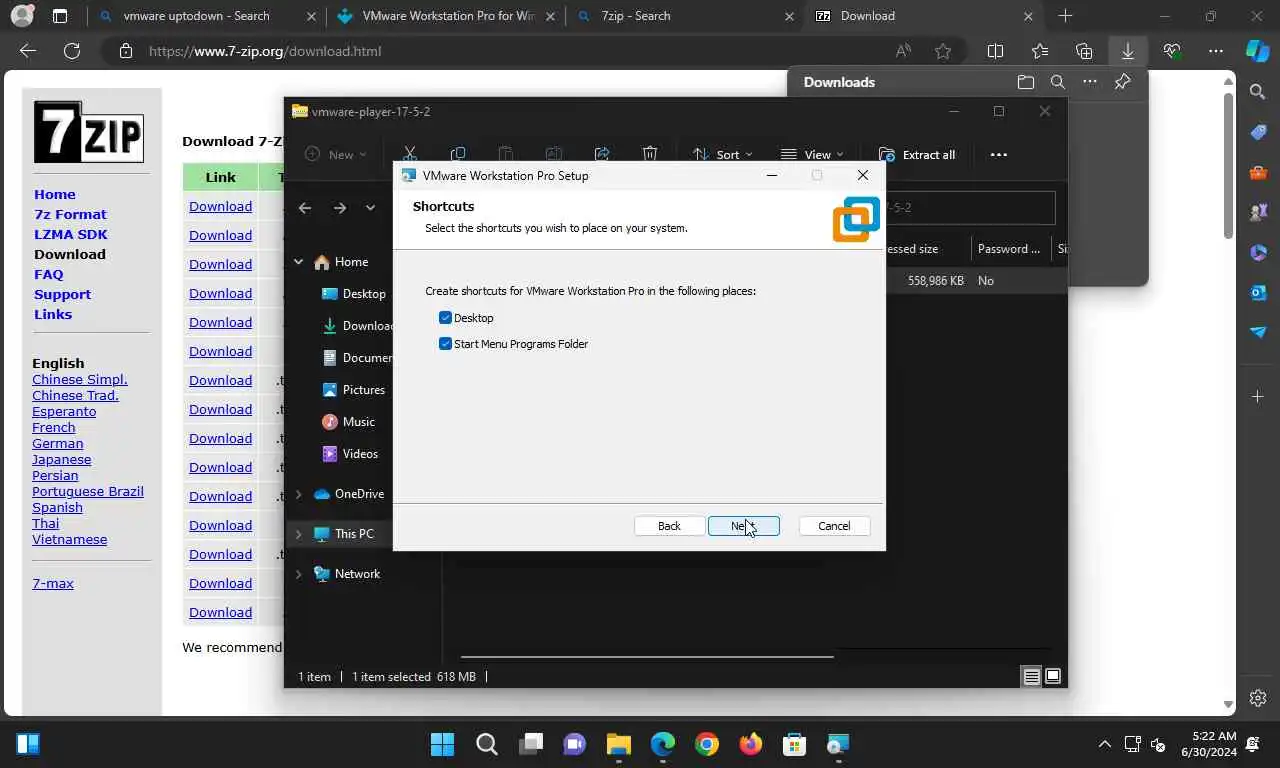Open Firefox from taskbar
The width and height of the screenshot is (1280, 768).
click(x=750, y=744)
